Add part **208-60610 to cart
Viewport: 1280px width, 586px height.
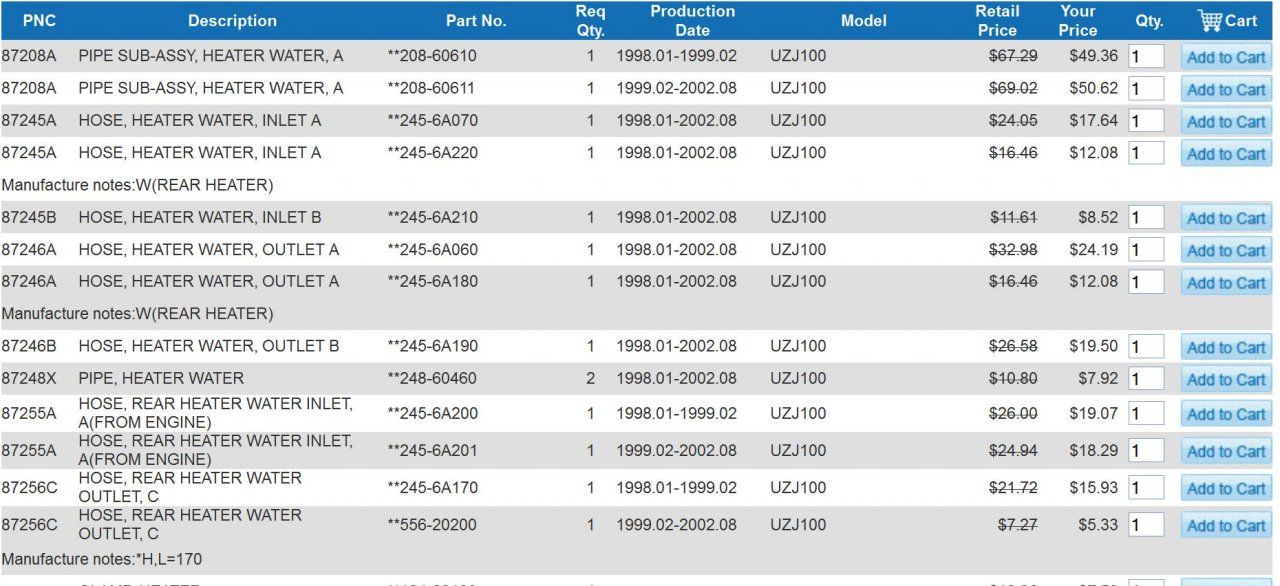coord(1226,57)
